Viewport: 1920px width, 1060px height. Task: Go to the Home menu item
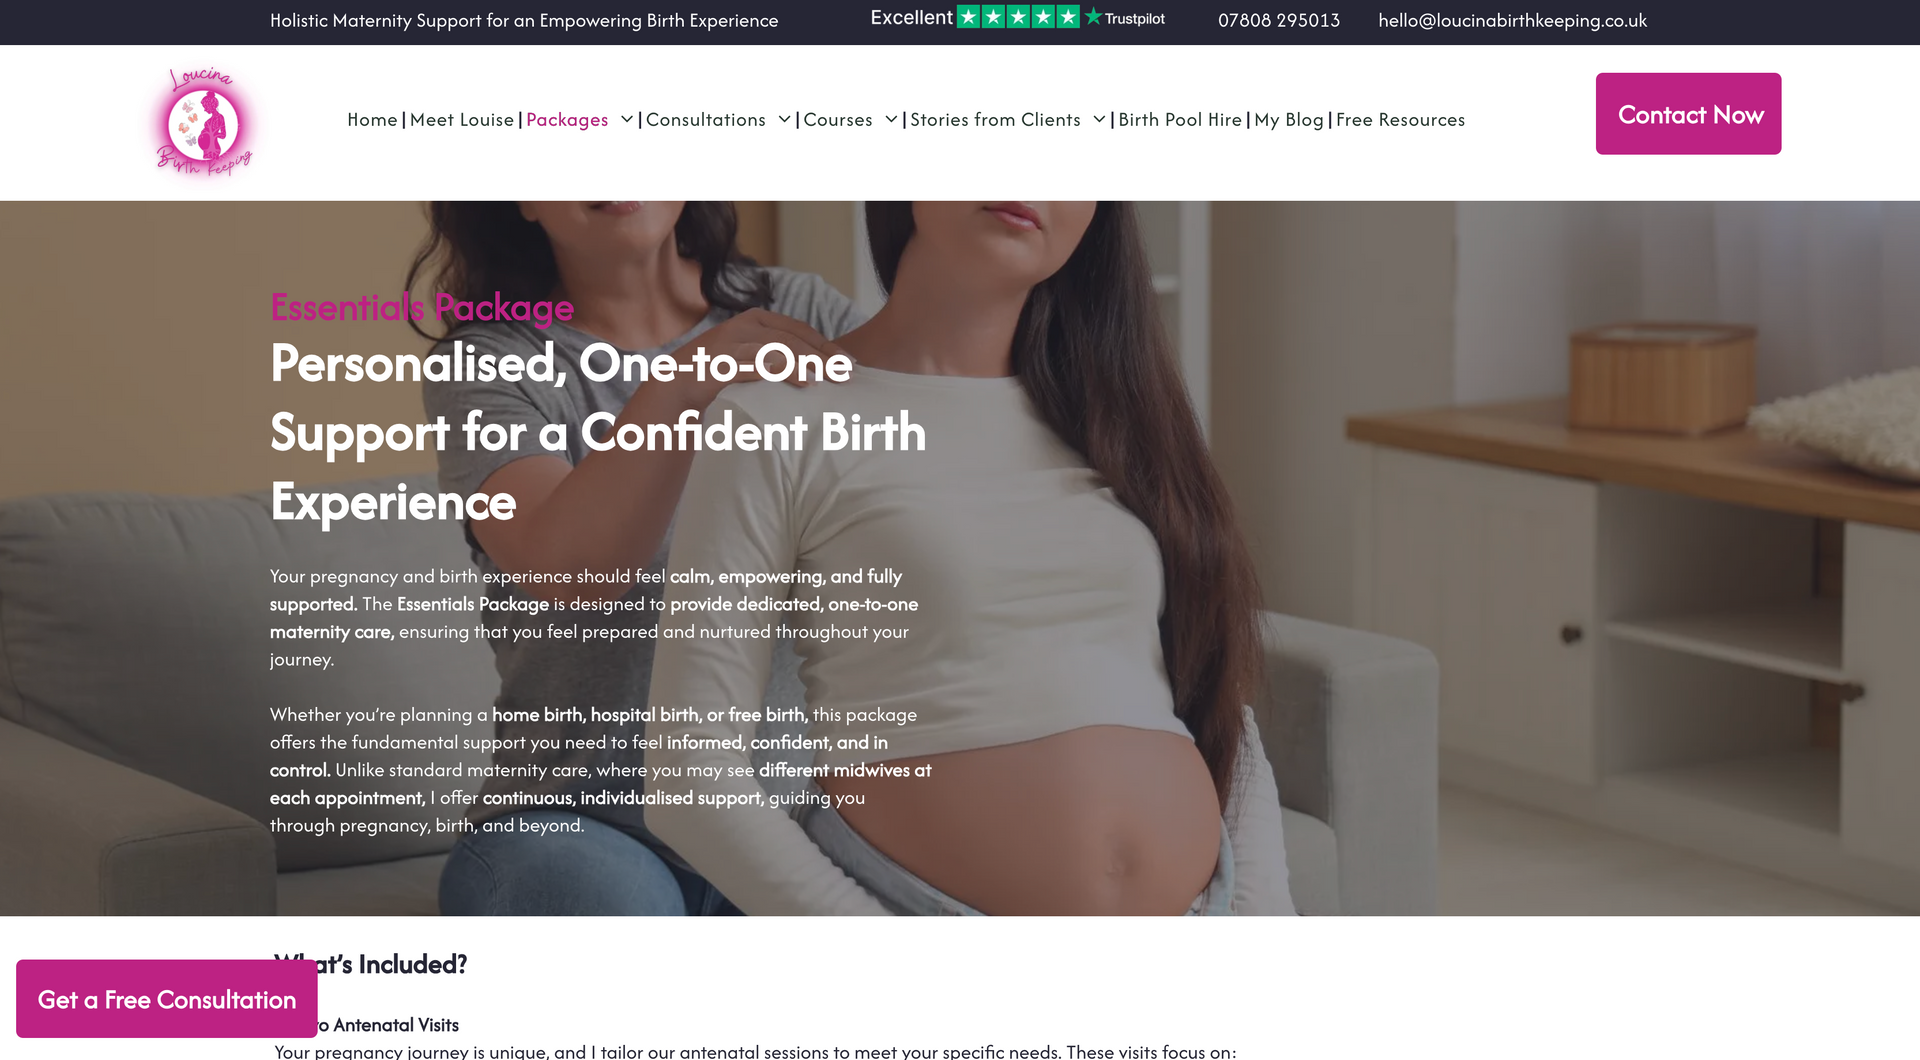pos(372,120)
